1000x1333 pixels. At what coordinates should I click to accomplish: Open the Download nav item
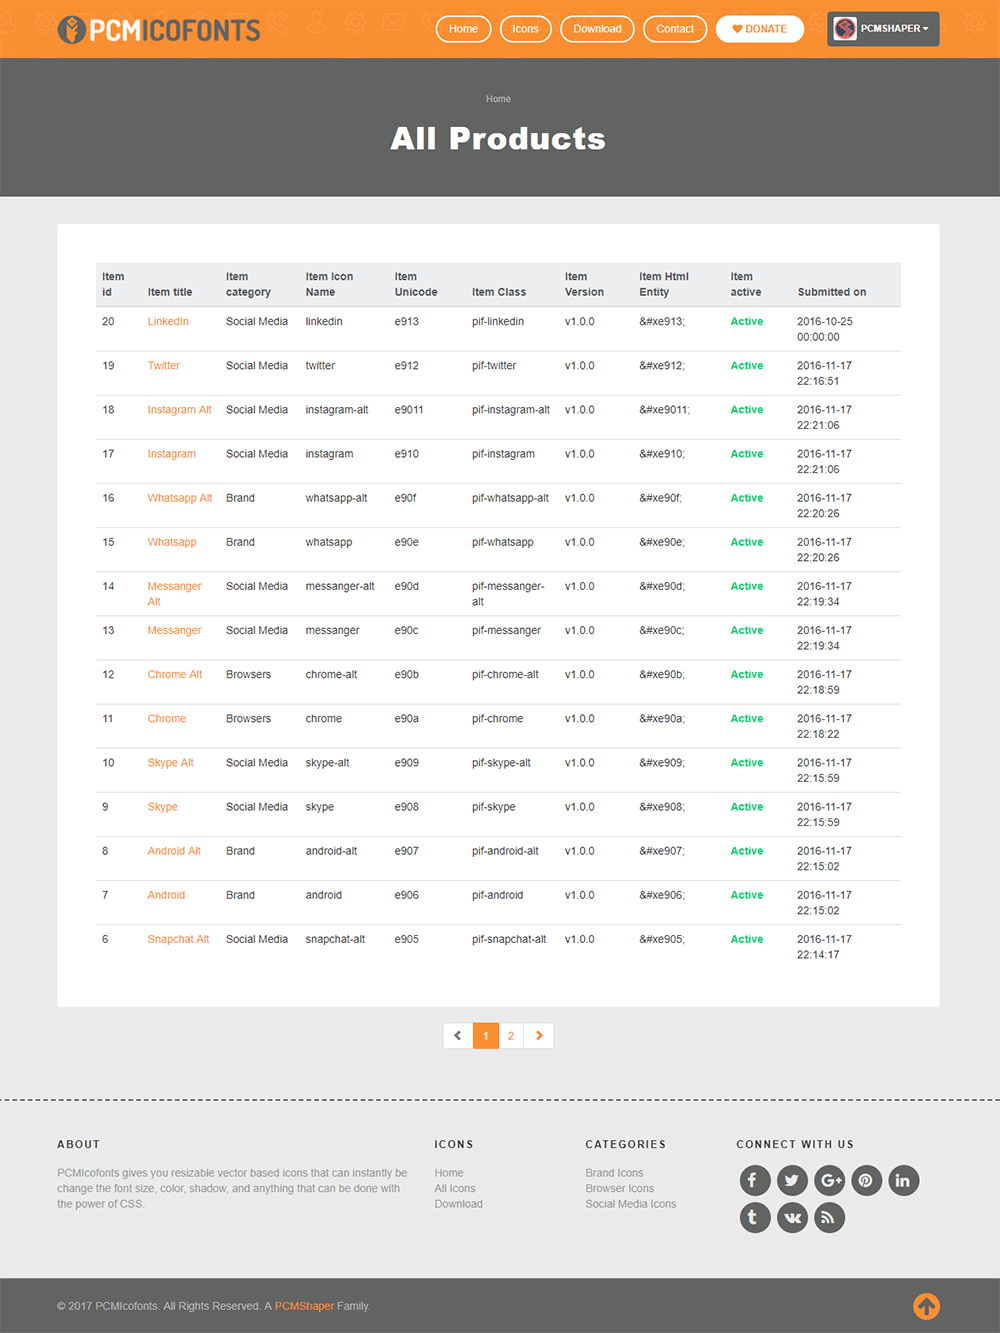[x=597, y=29]
